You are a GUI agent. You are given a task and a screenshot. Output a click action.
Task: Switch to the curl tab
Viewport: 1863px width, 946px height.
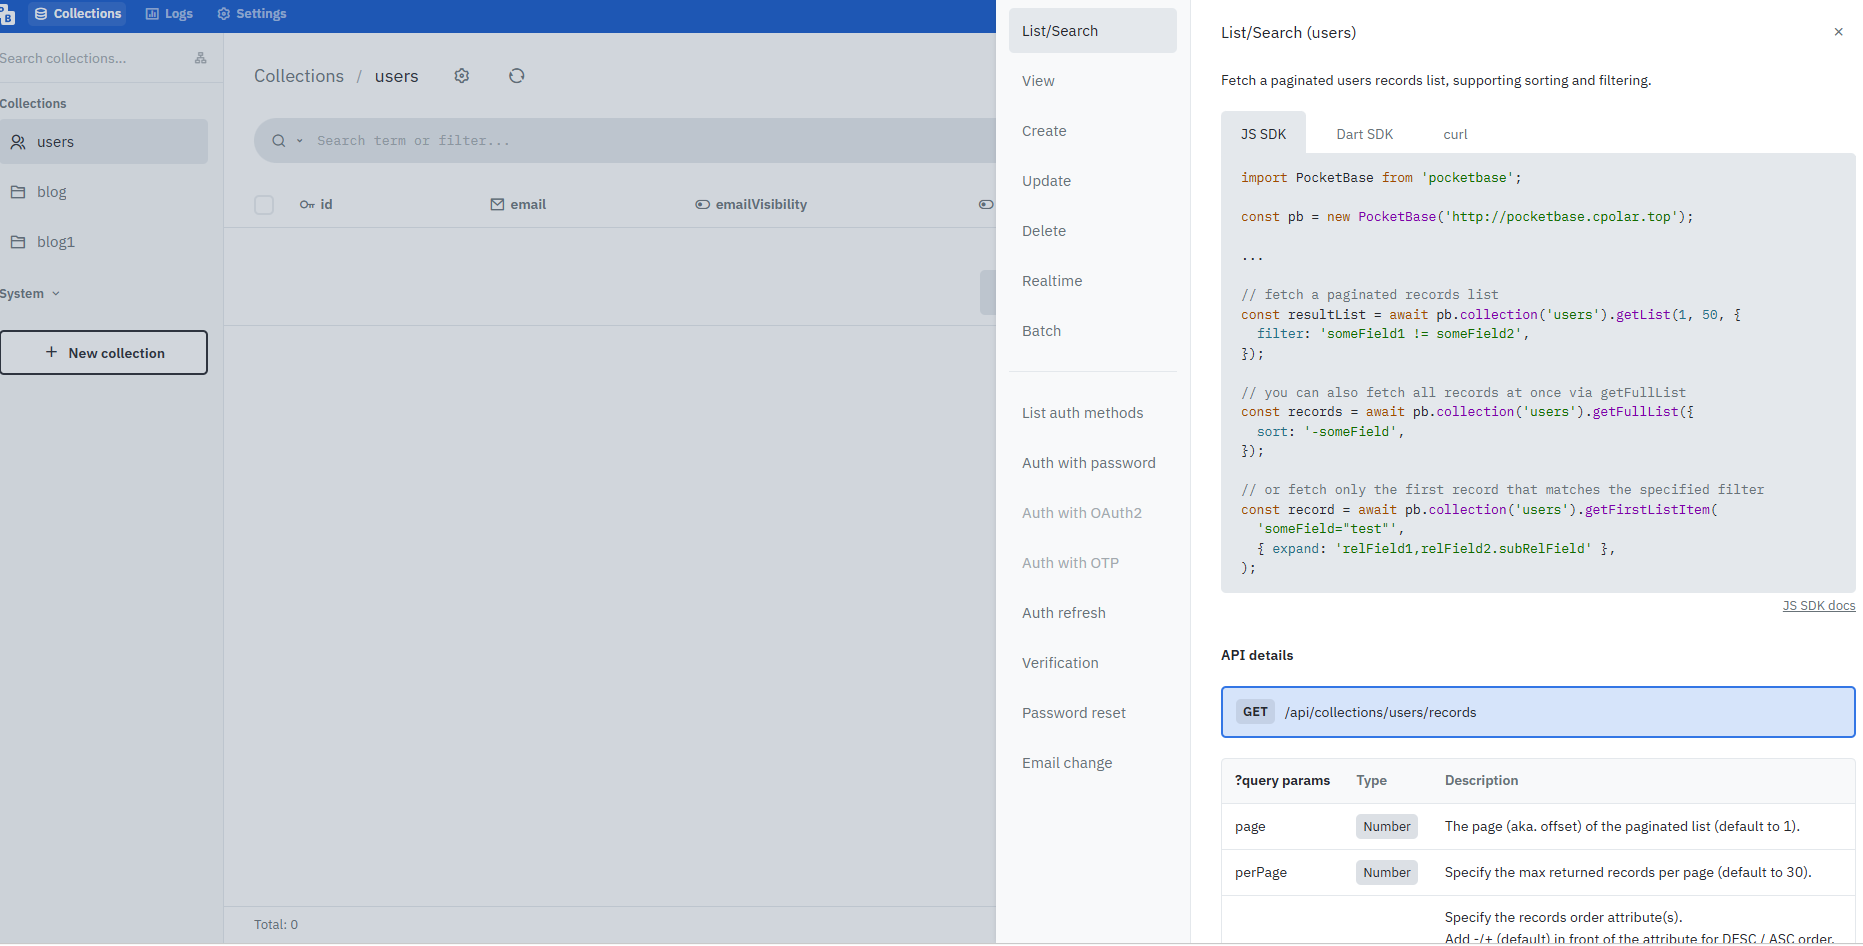coord(1455,134)
